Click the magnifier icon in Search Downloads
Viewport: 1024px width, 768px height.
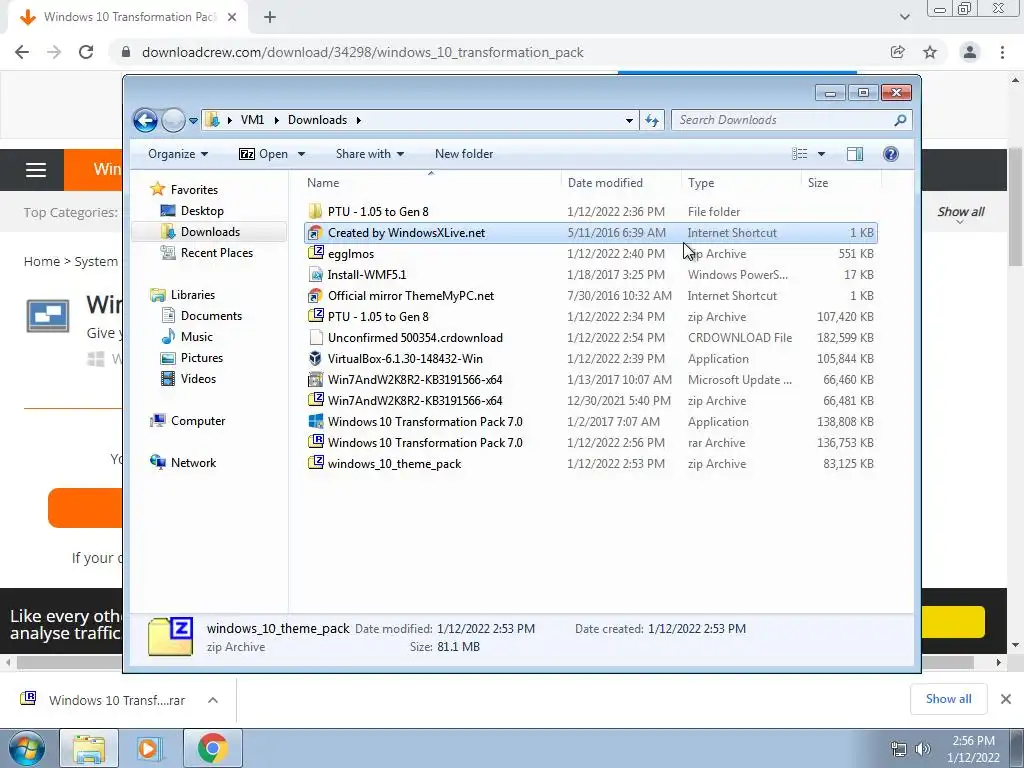[900, 120]
